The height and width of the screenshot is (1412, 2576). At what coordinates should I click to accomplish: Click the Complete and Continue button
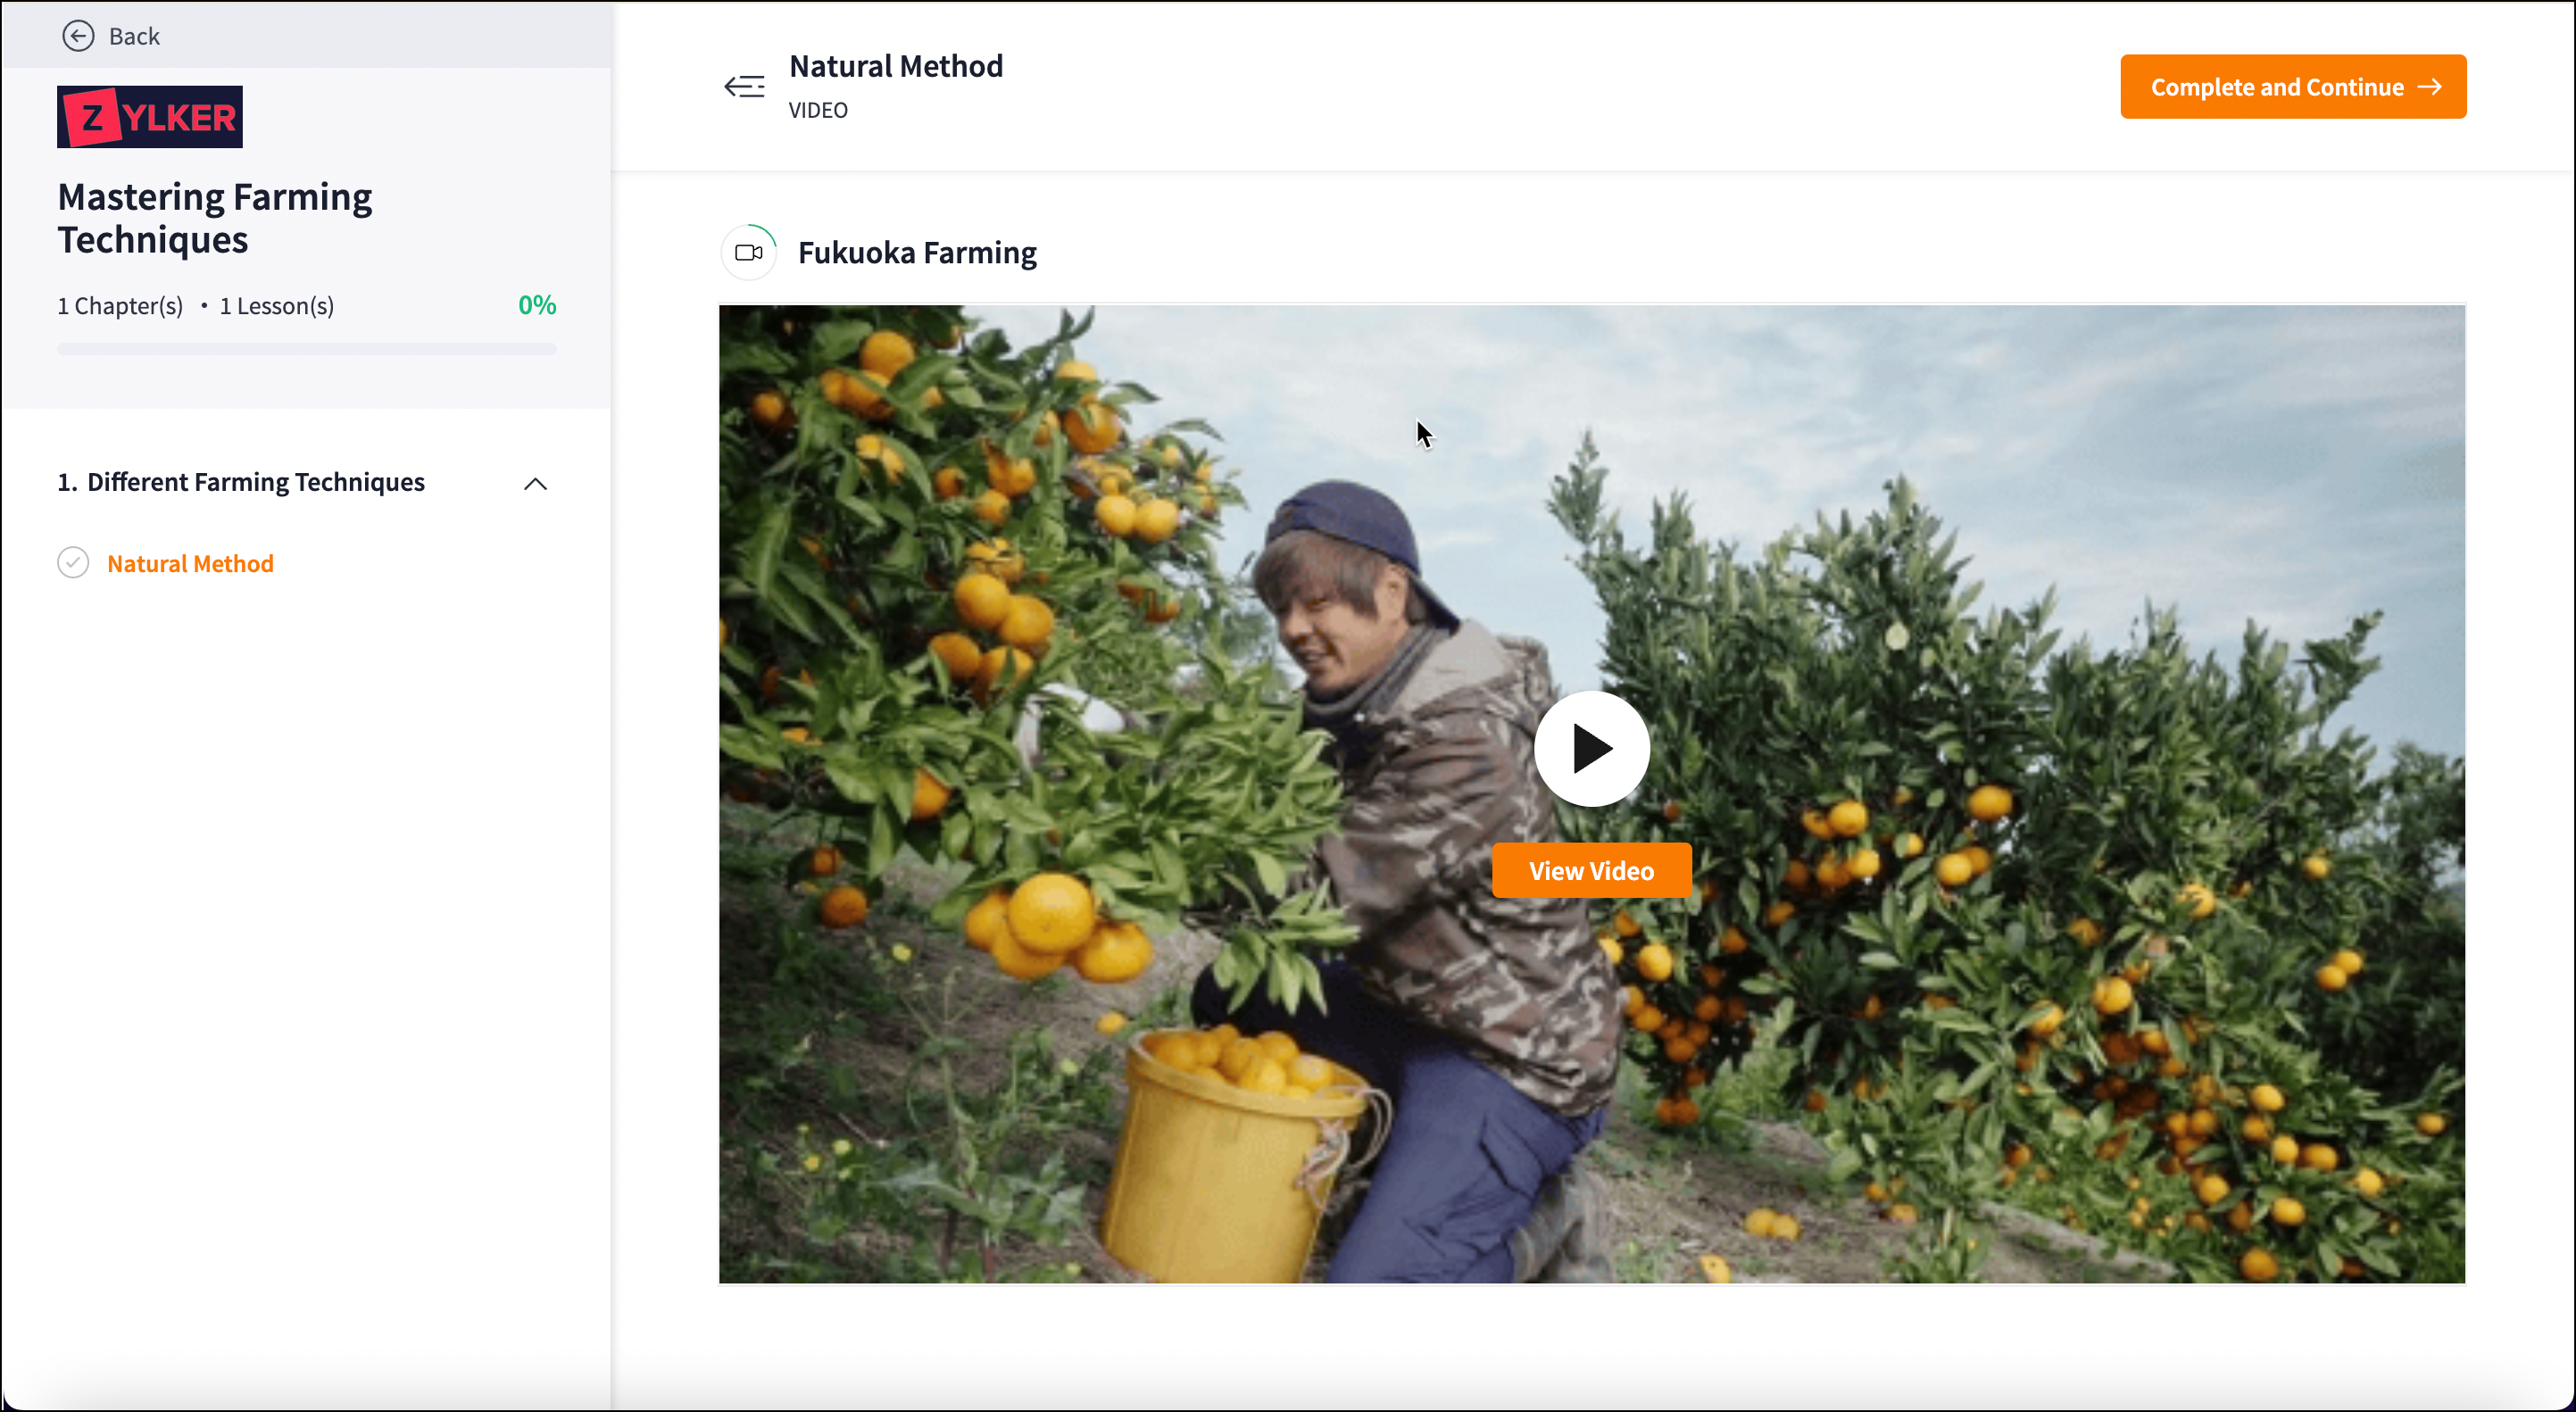[2293, 87]
